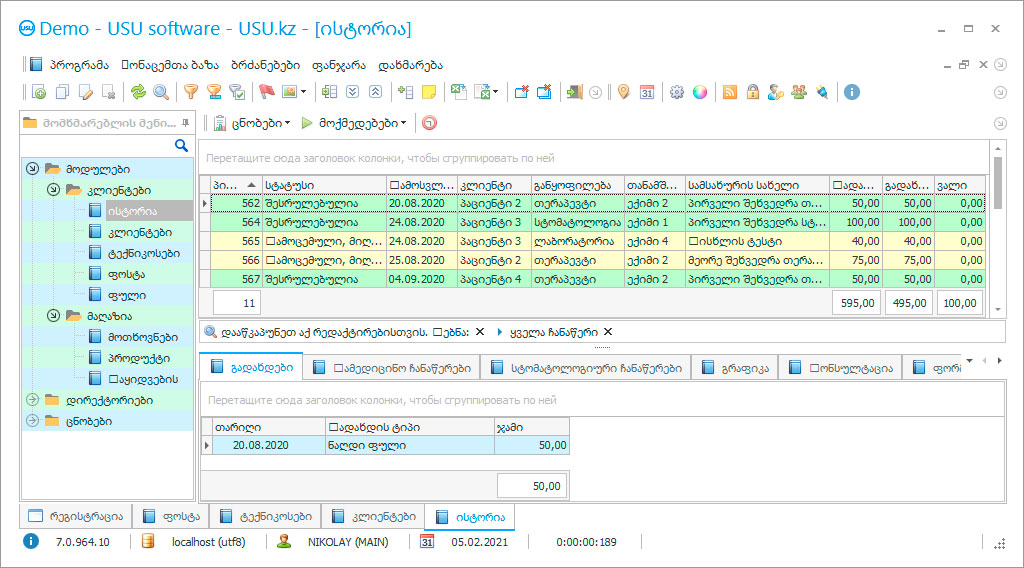Click the green refresh arrows icon

pos(138,92)
